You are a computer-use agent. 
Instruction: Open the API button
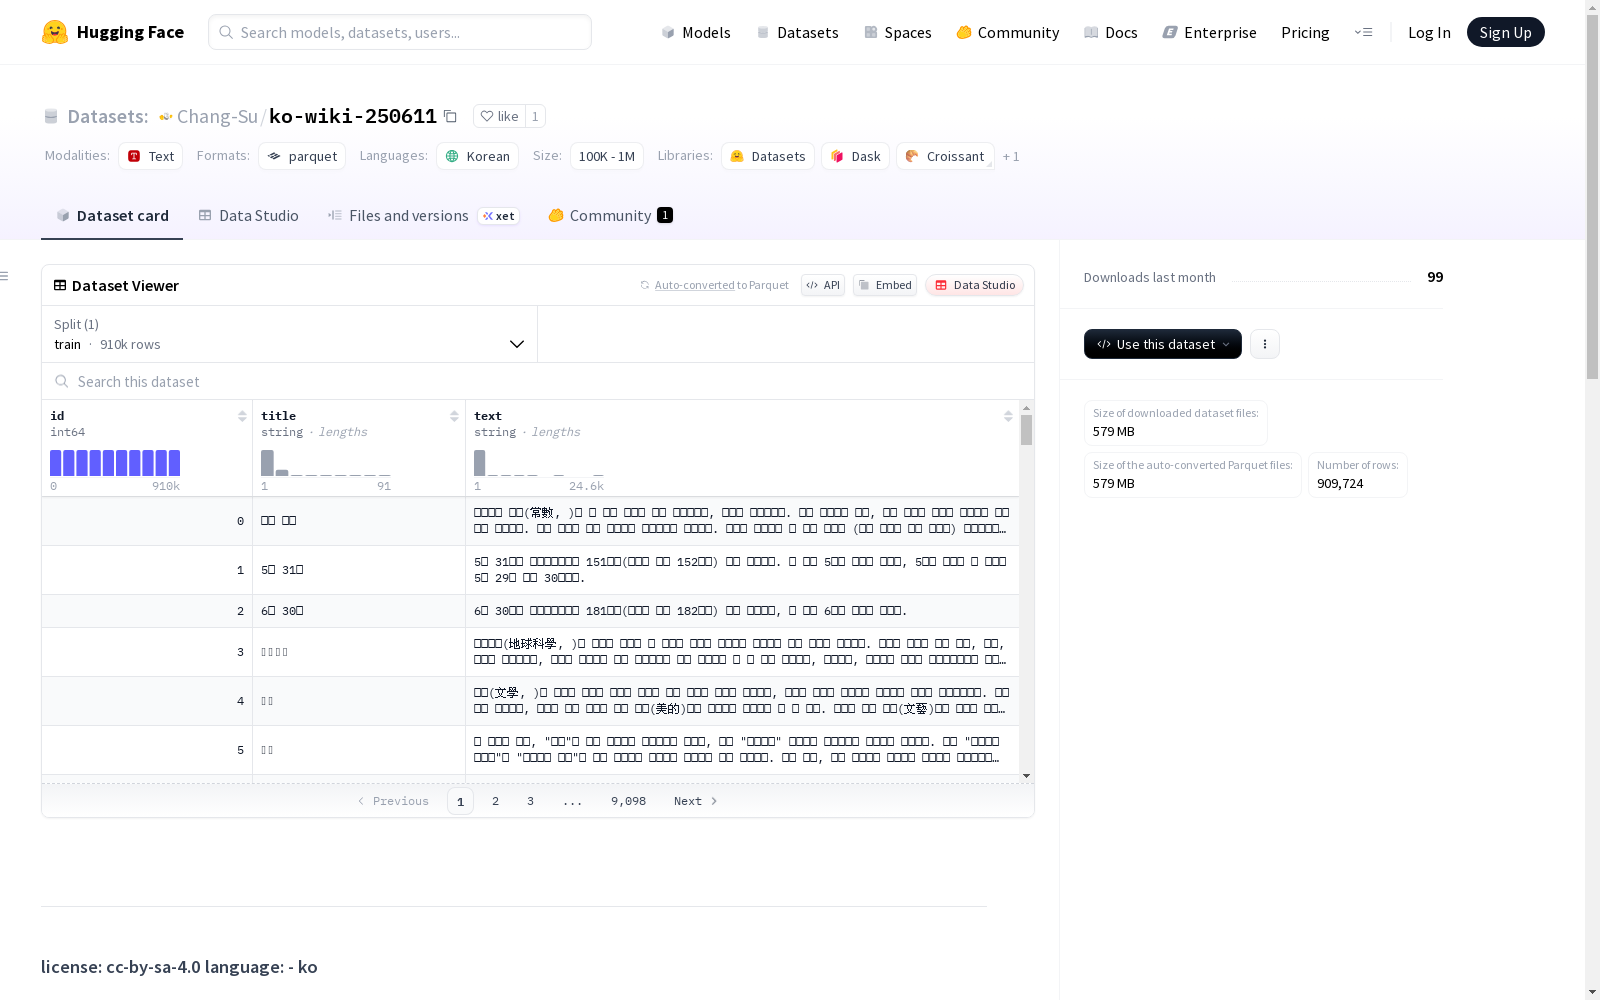[x=823, y=285]
